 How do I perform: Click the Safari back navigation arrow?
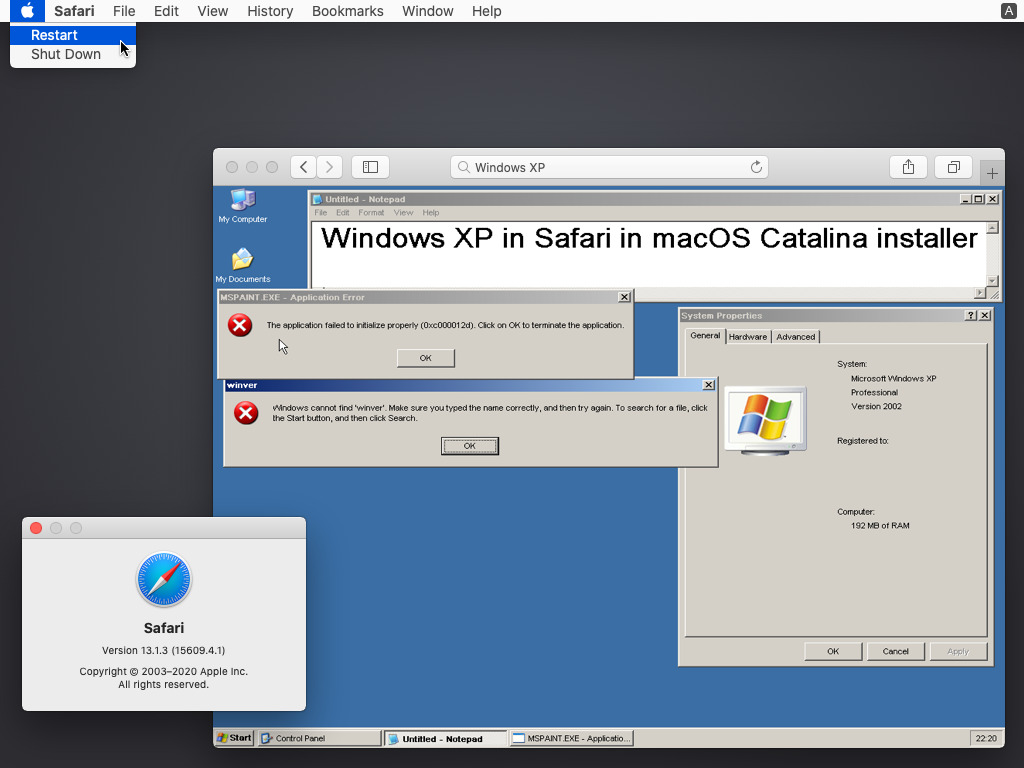304,167
